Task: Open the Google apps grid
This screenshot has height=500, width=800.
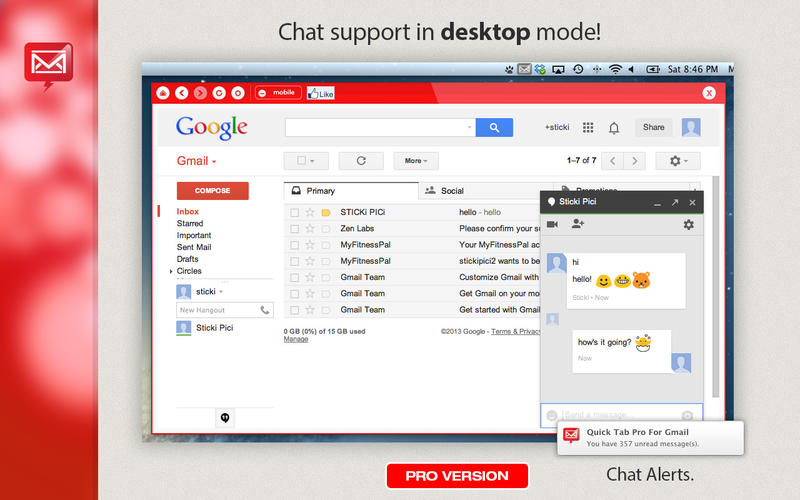Action: [x=588, y=128]
